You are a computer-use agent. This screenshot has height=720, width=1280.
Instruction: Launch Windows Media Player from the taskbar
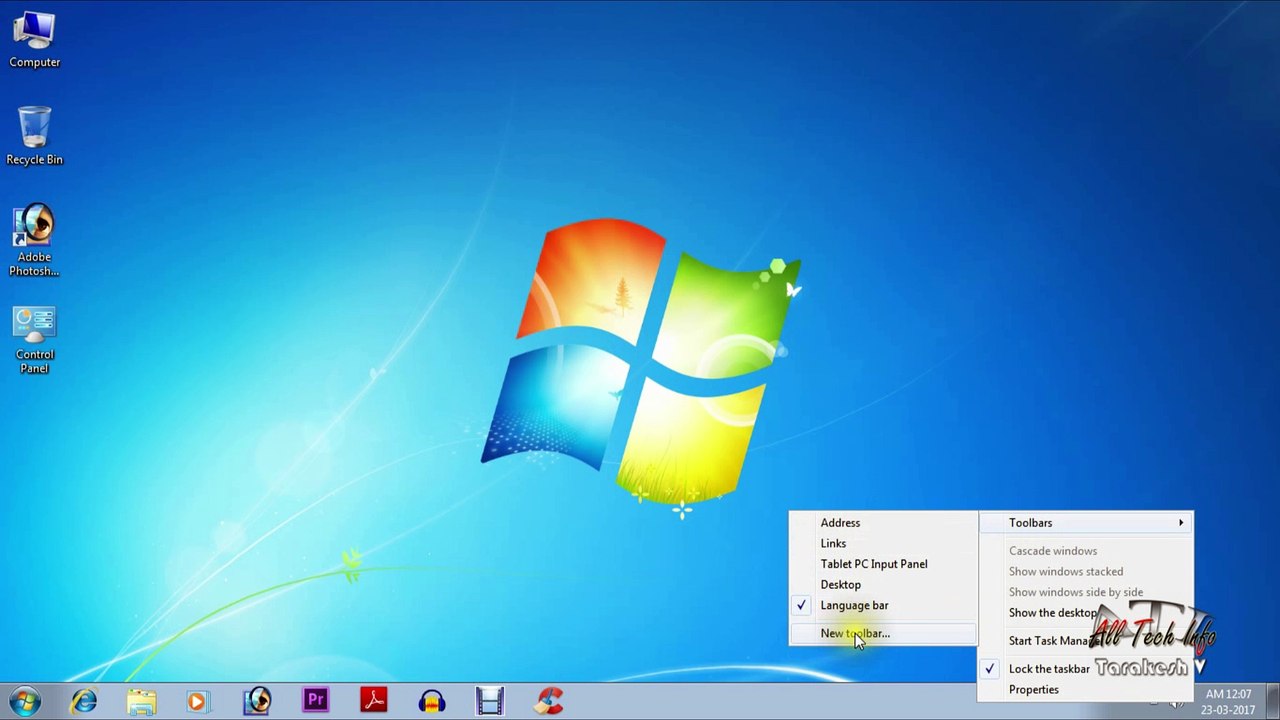tap(197, 701)
